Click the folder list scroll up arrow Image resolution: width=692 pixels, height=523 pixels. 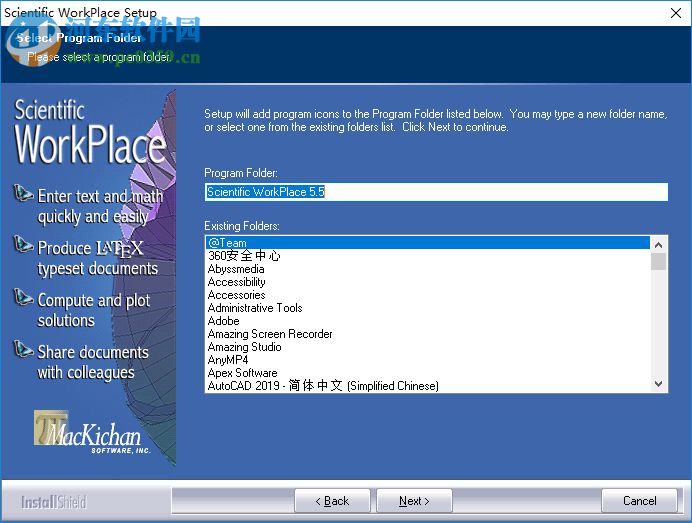click(658, 245)
